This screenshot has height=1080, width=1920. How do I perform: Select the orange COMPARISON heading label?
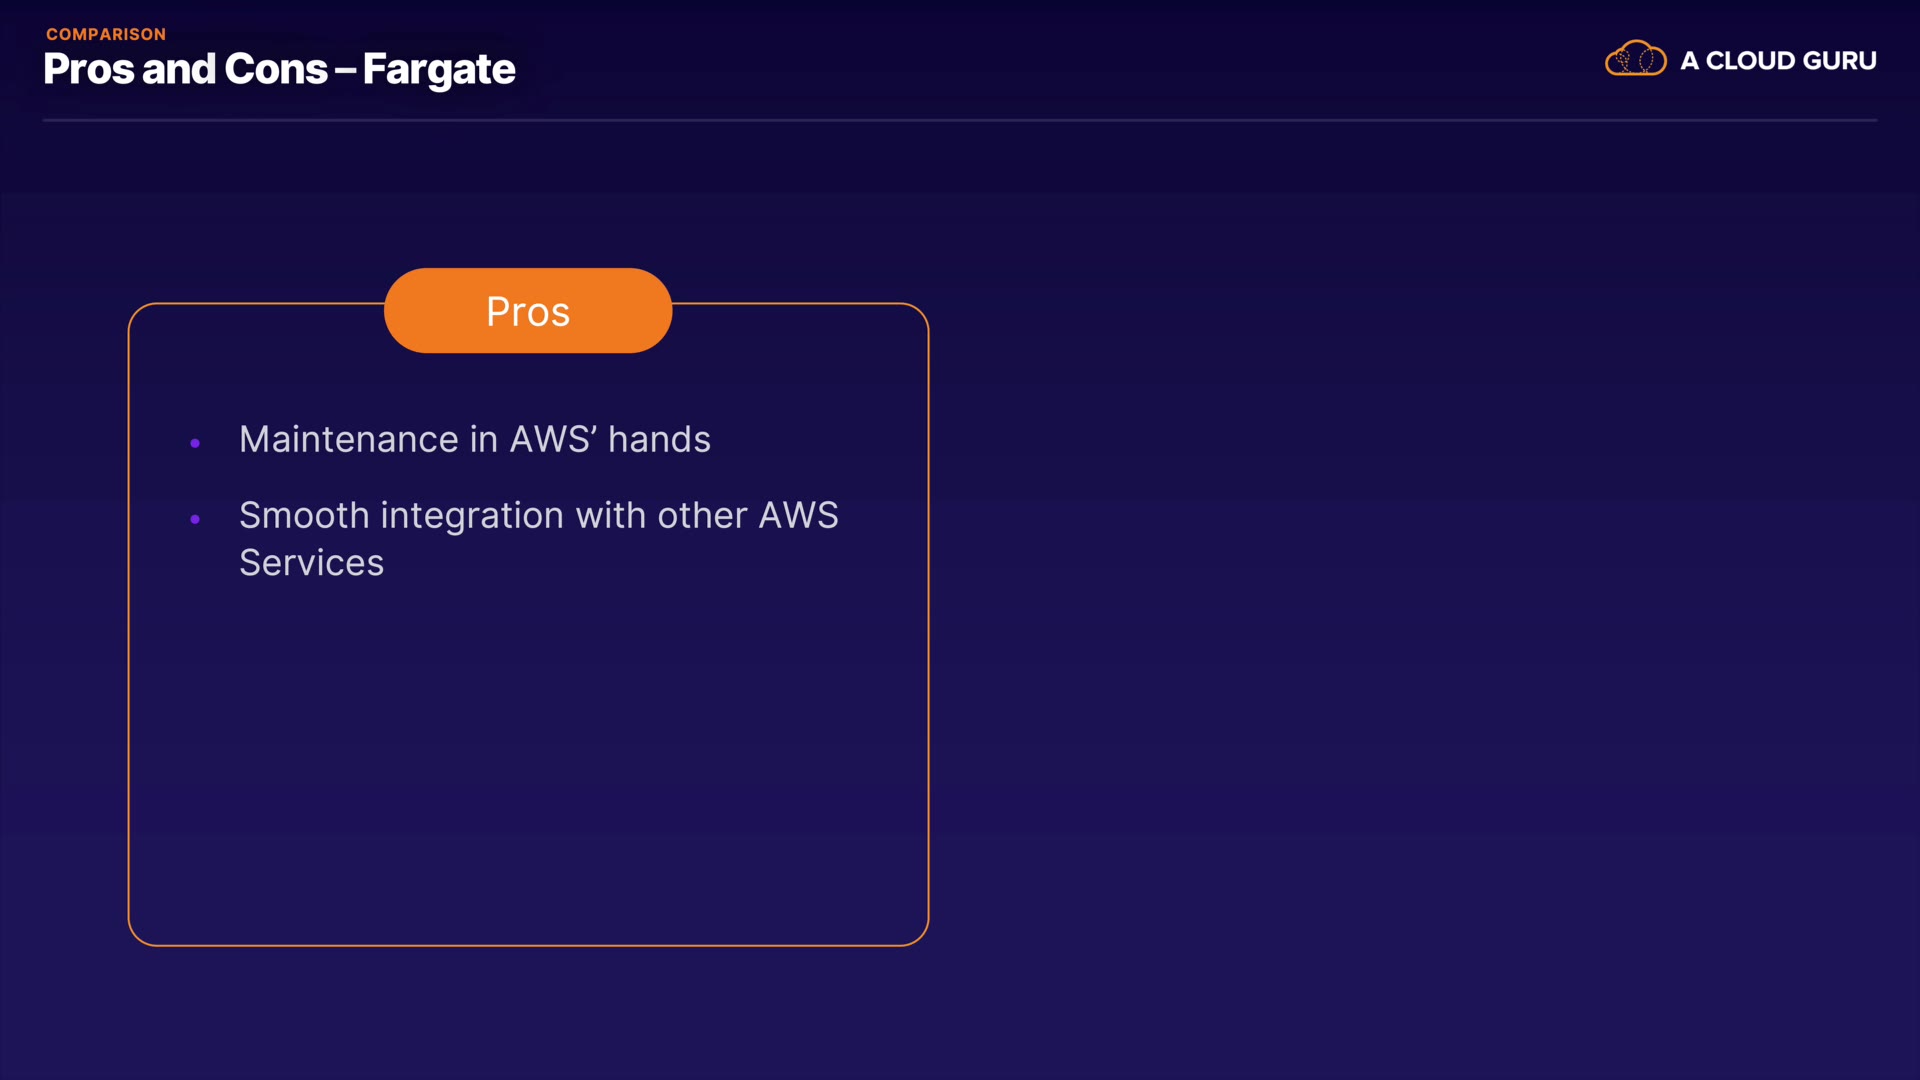coord(106,34)
